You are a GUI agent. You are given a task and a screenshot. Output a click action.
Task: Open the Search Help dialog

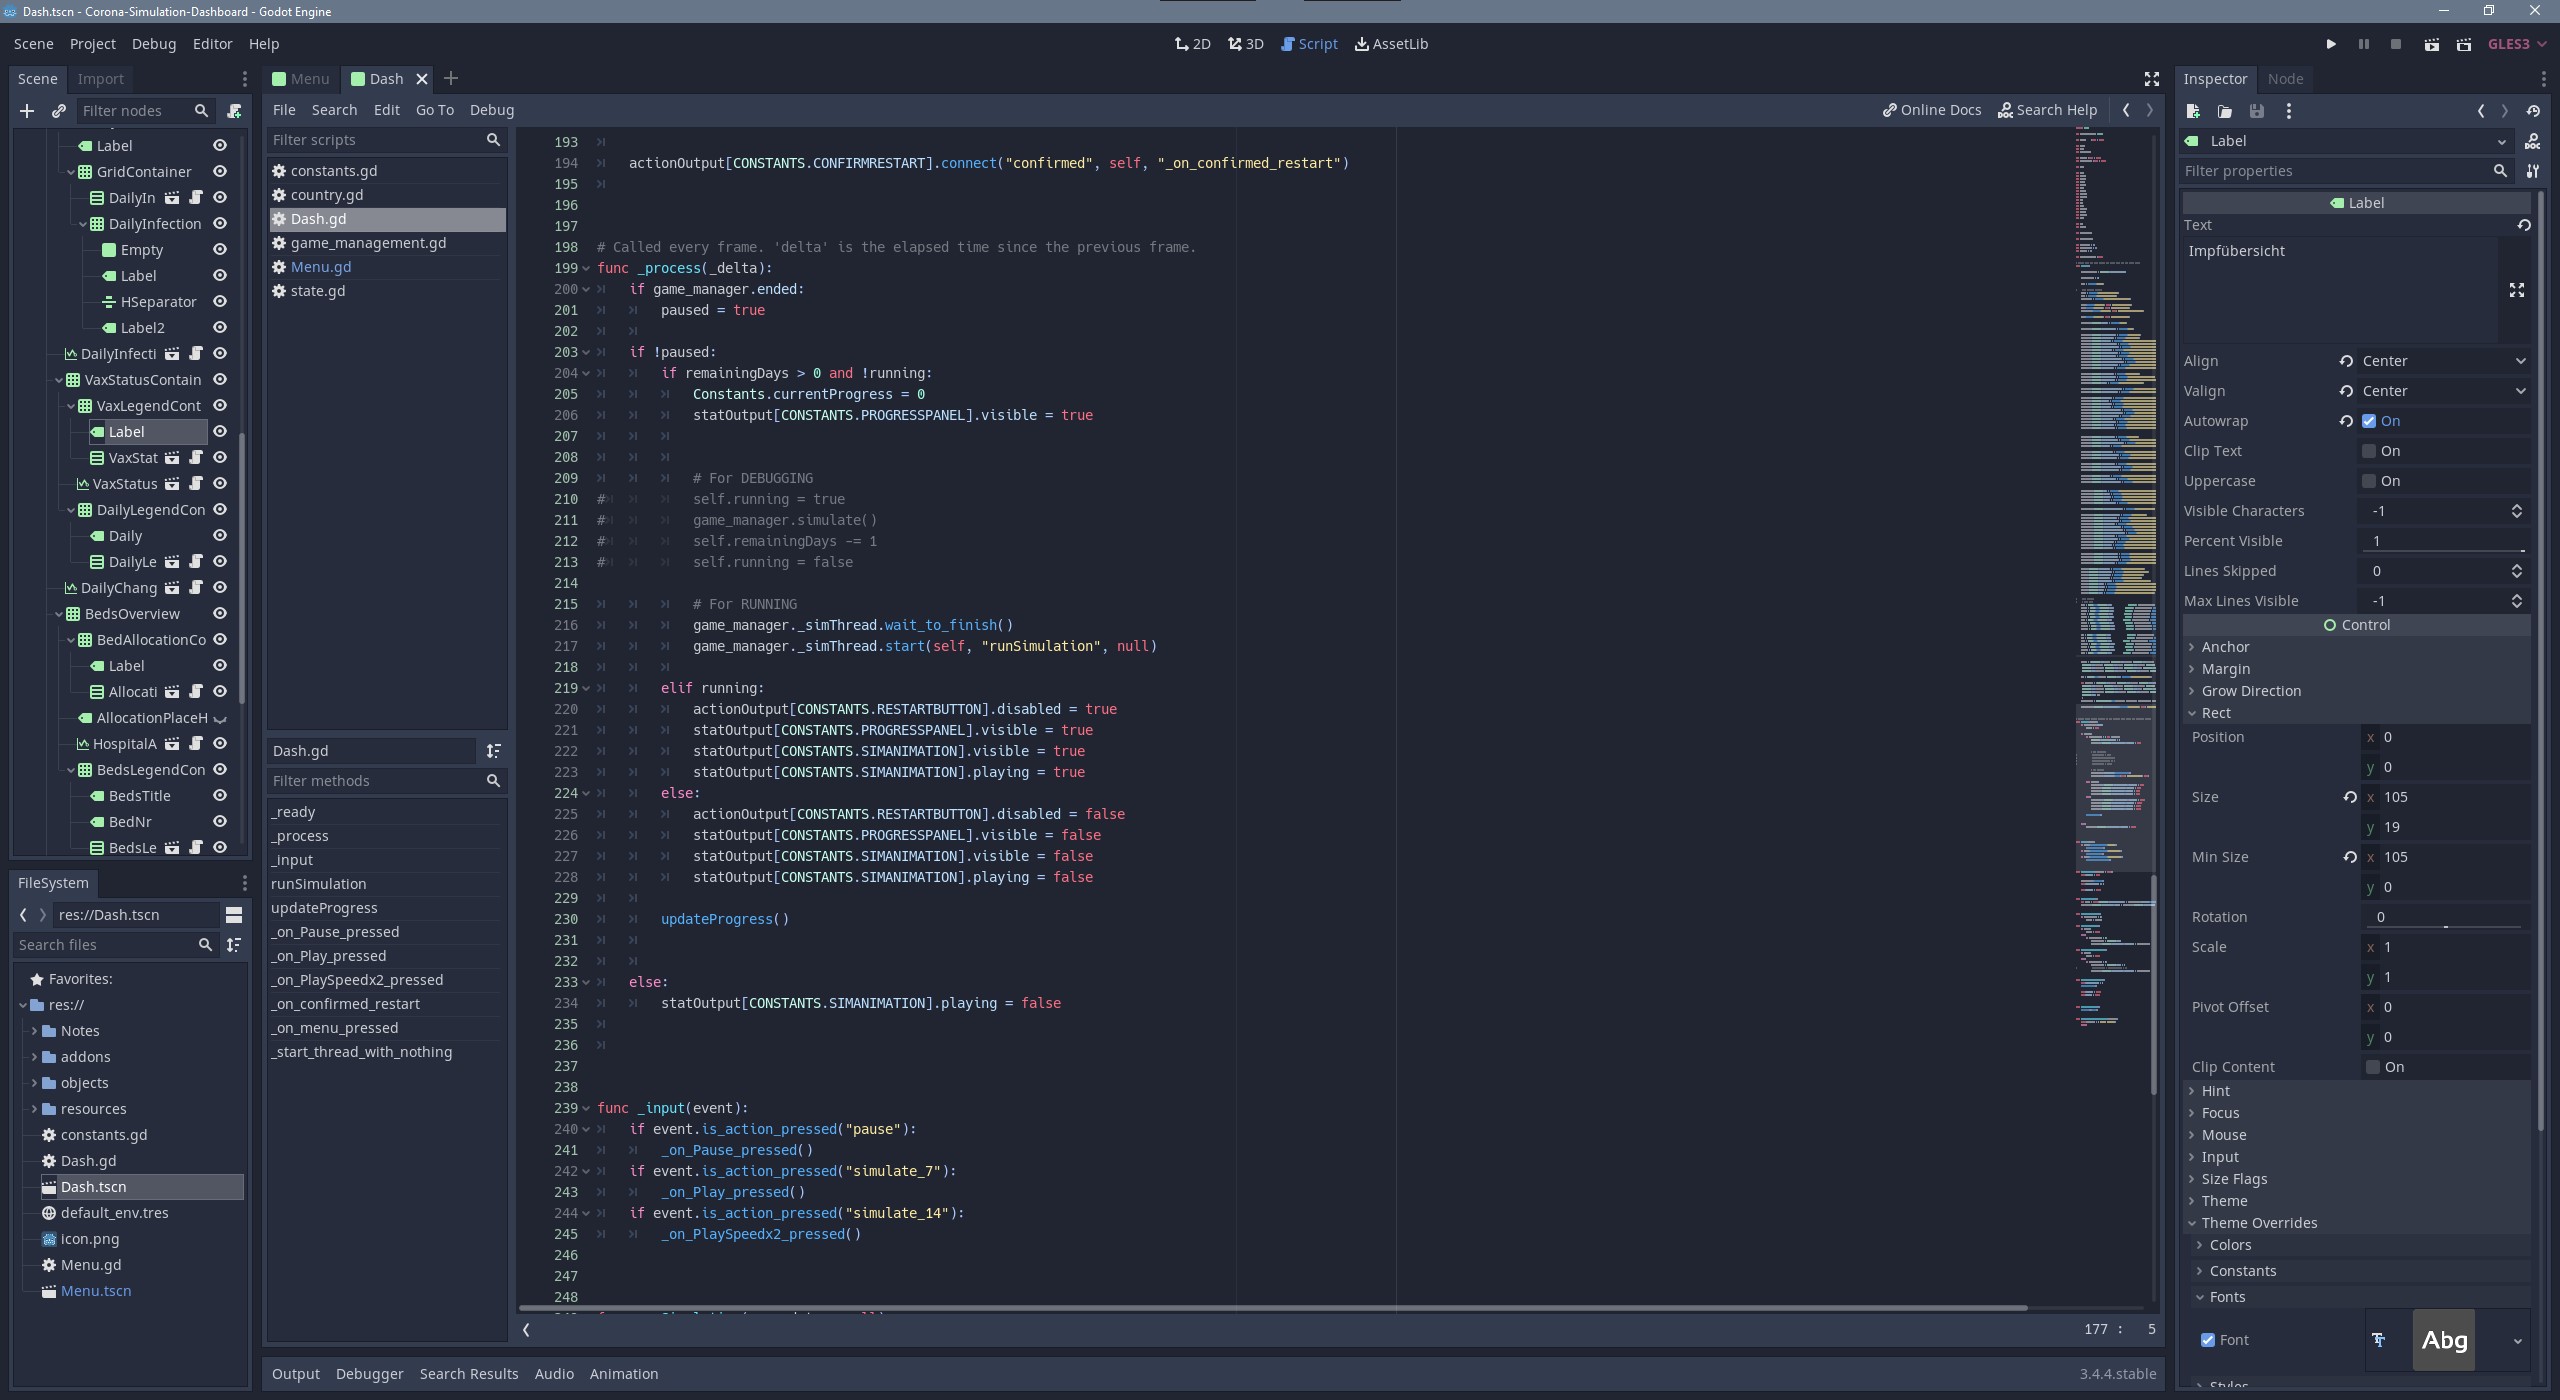[2047, 110]
